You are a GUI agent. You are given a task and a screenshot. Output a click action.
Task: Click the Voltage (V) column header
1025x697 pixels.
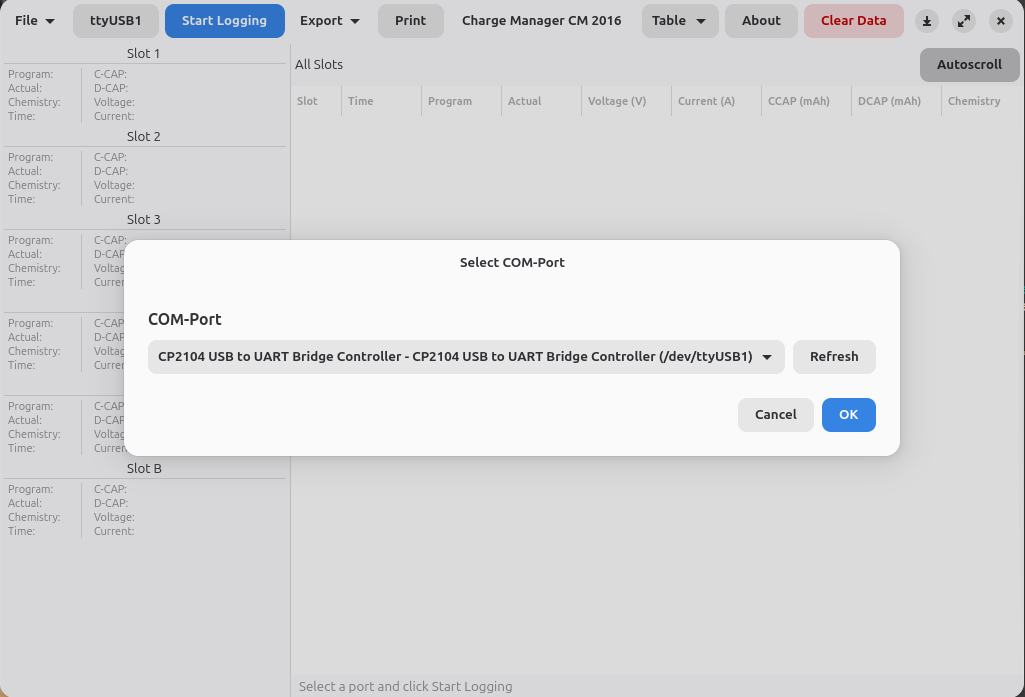coord(616,101)
